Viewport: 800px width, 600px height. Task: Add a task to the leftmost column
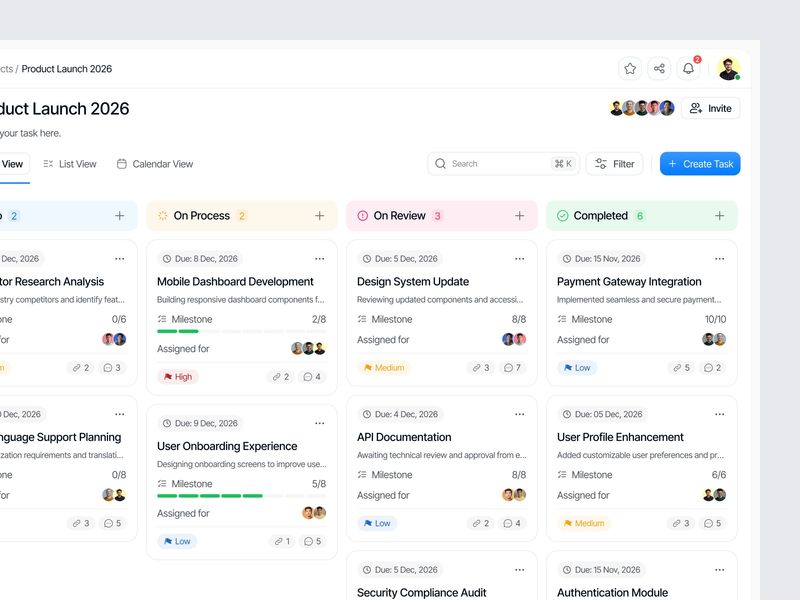tap(119, 216)
